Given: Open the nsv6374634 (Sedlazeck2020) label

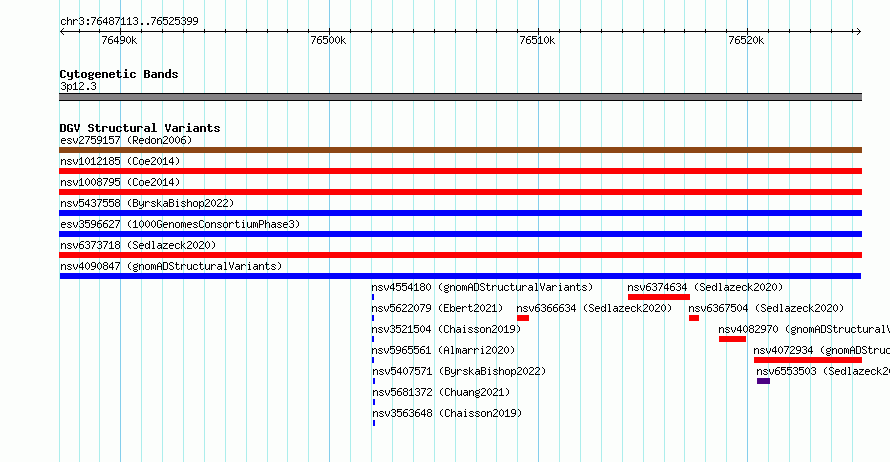Looking at the screenshot, I should [x=705, y=287].
